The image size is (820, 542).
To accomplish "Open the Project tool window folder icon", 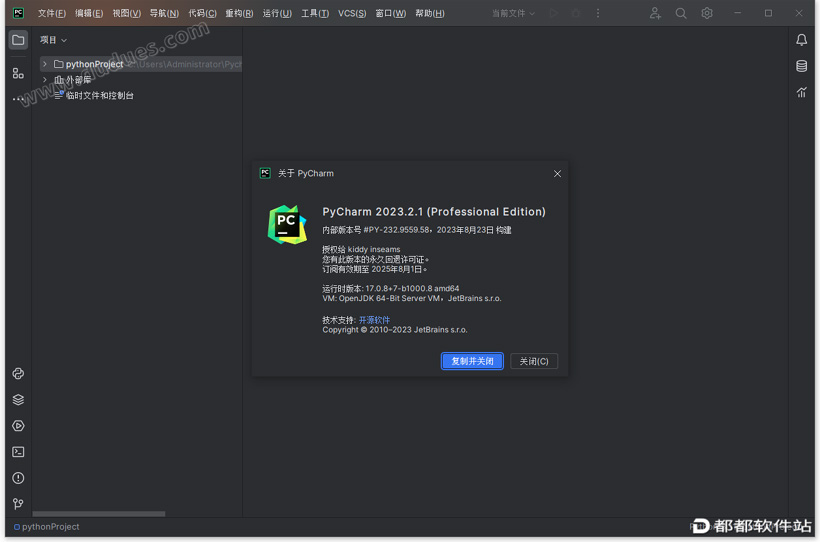I will tap(18, 40).
